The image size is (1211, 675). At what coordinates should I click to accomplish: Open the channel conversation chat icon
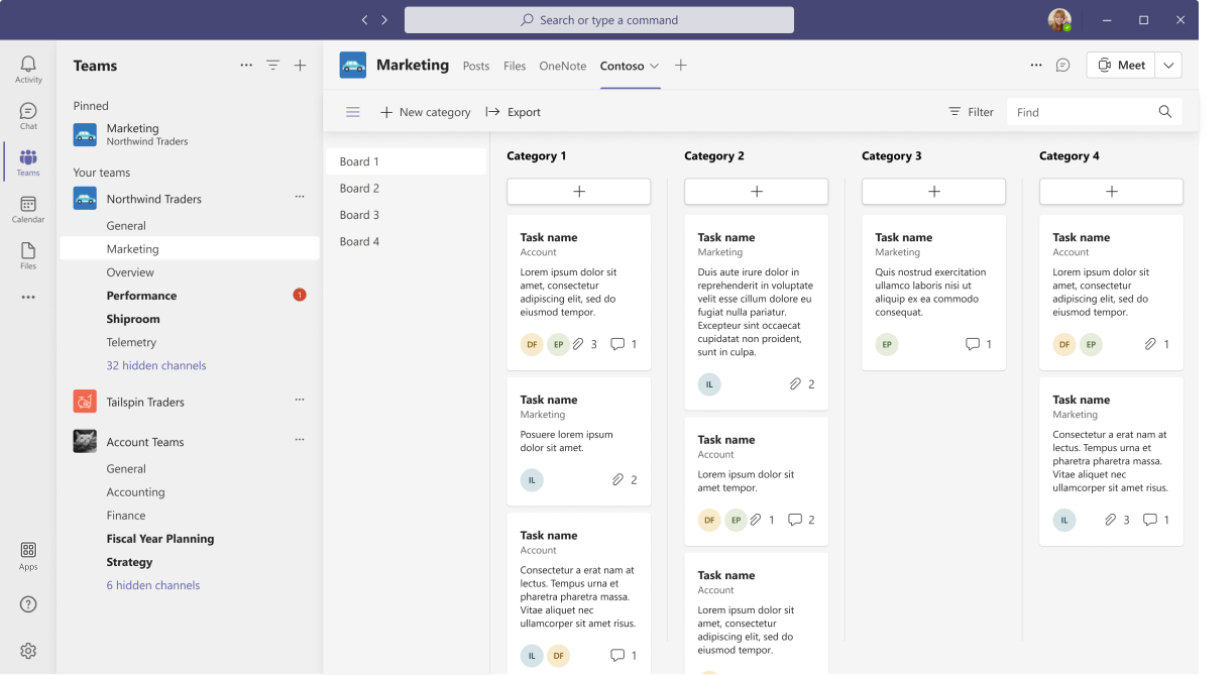point(1063,65)
